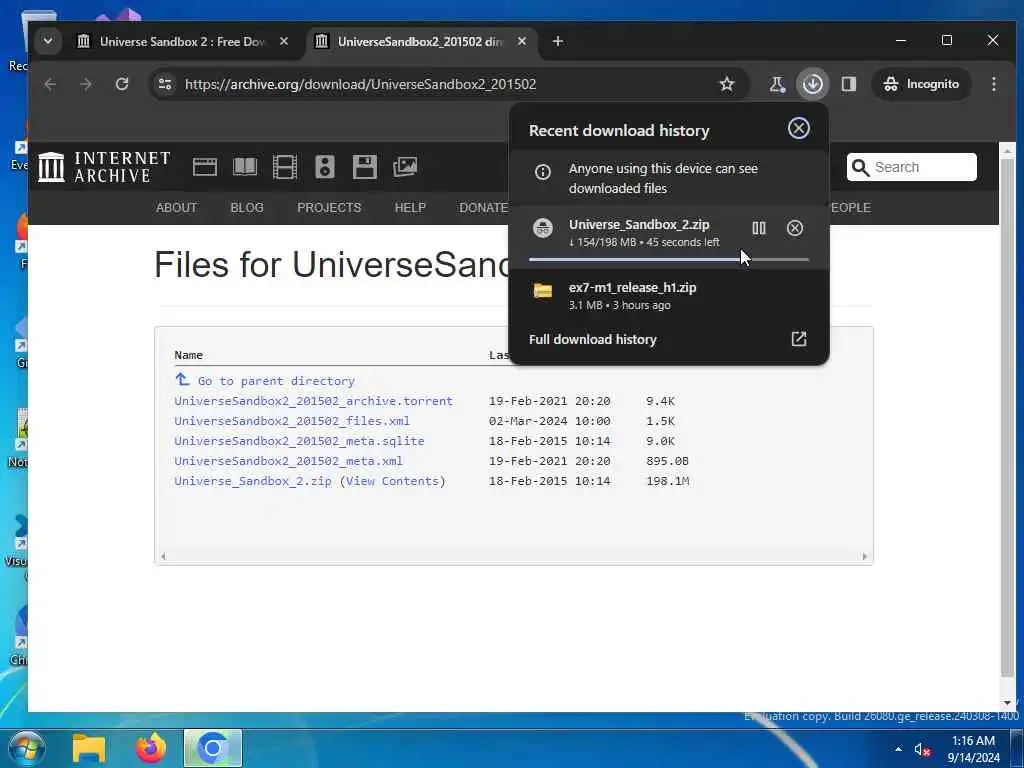Open the DONATE menu item

(x=483, y=208)
